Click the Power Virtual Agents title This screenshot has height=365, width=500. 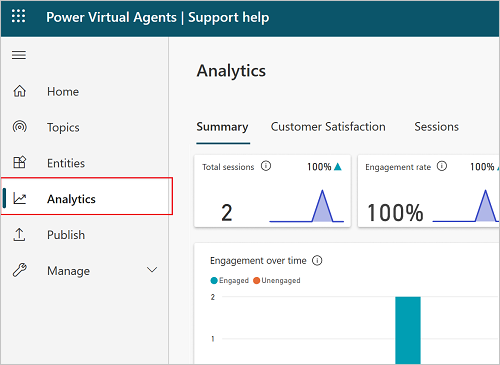pyautogui.click(x=111, y=17)
